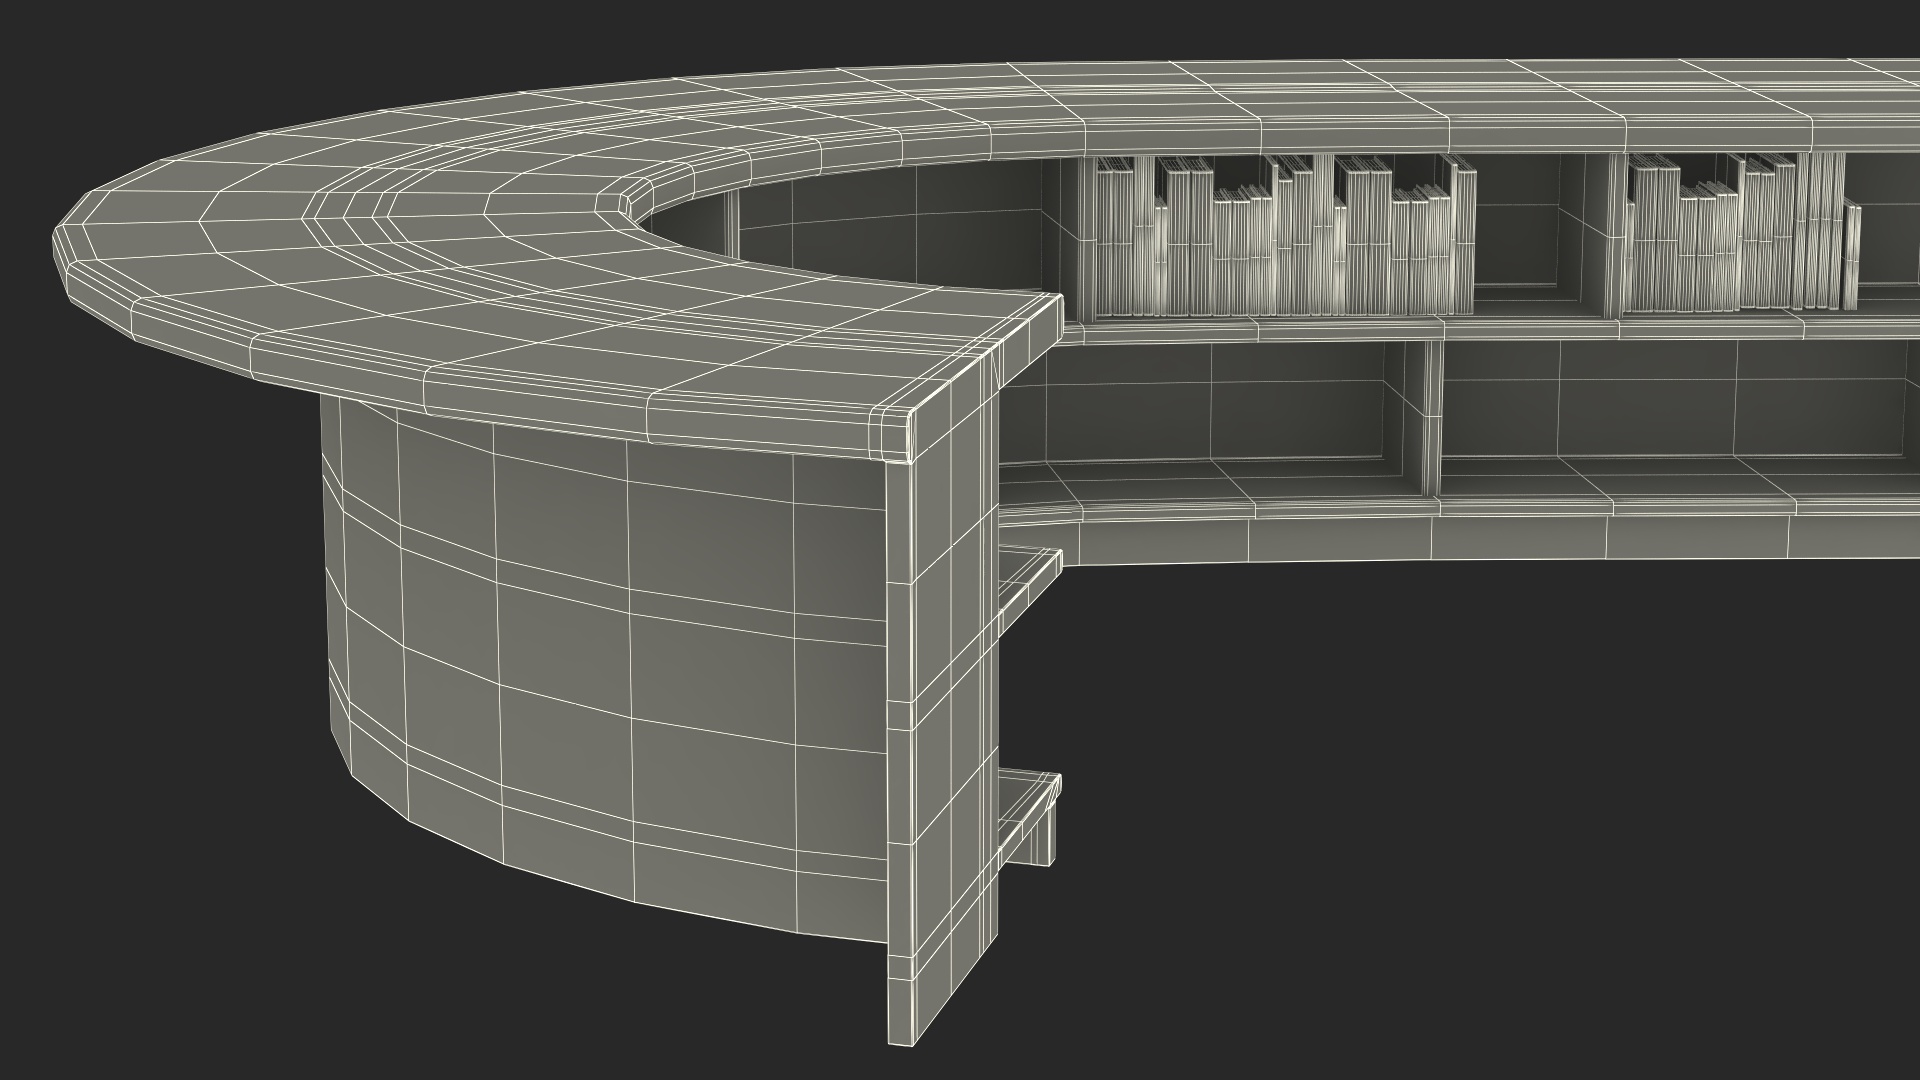Select the empty compartment between the book groups
1920x1080 pixels.
click(1530, 235)
